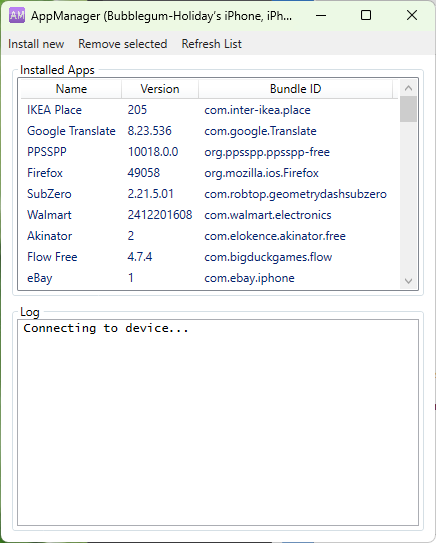Image resolution: width=436 pixels, height=543 pixels.
Task: Choose Remove selected from the menu bar
Action: point(123,44)
